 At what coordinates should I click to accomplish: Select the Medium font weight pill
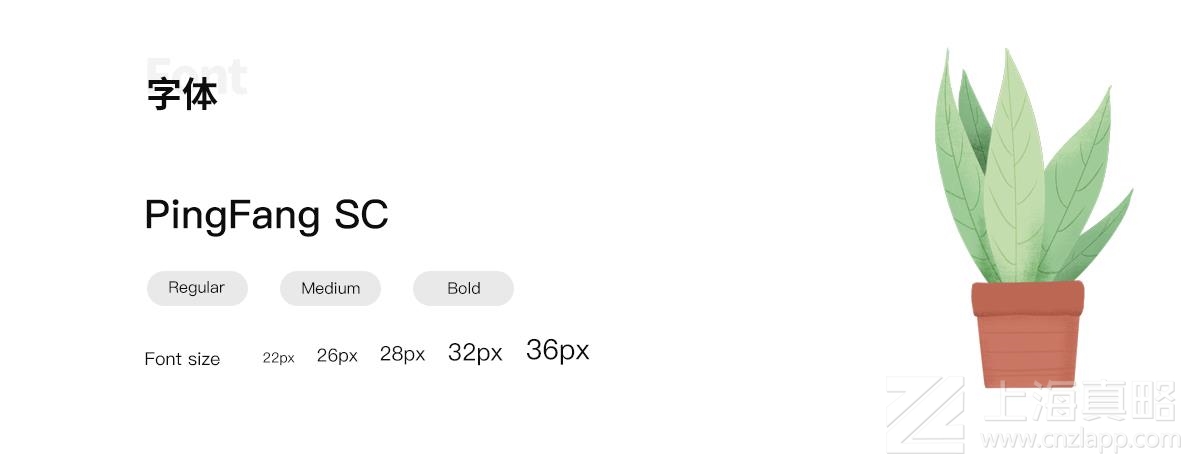point(330,288)
